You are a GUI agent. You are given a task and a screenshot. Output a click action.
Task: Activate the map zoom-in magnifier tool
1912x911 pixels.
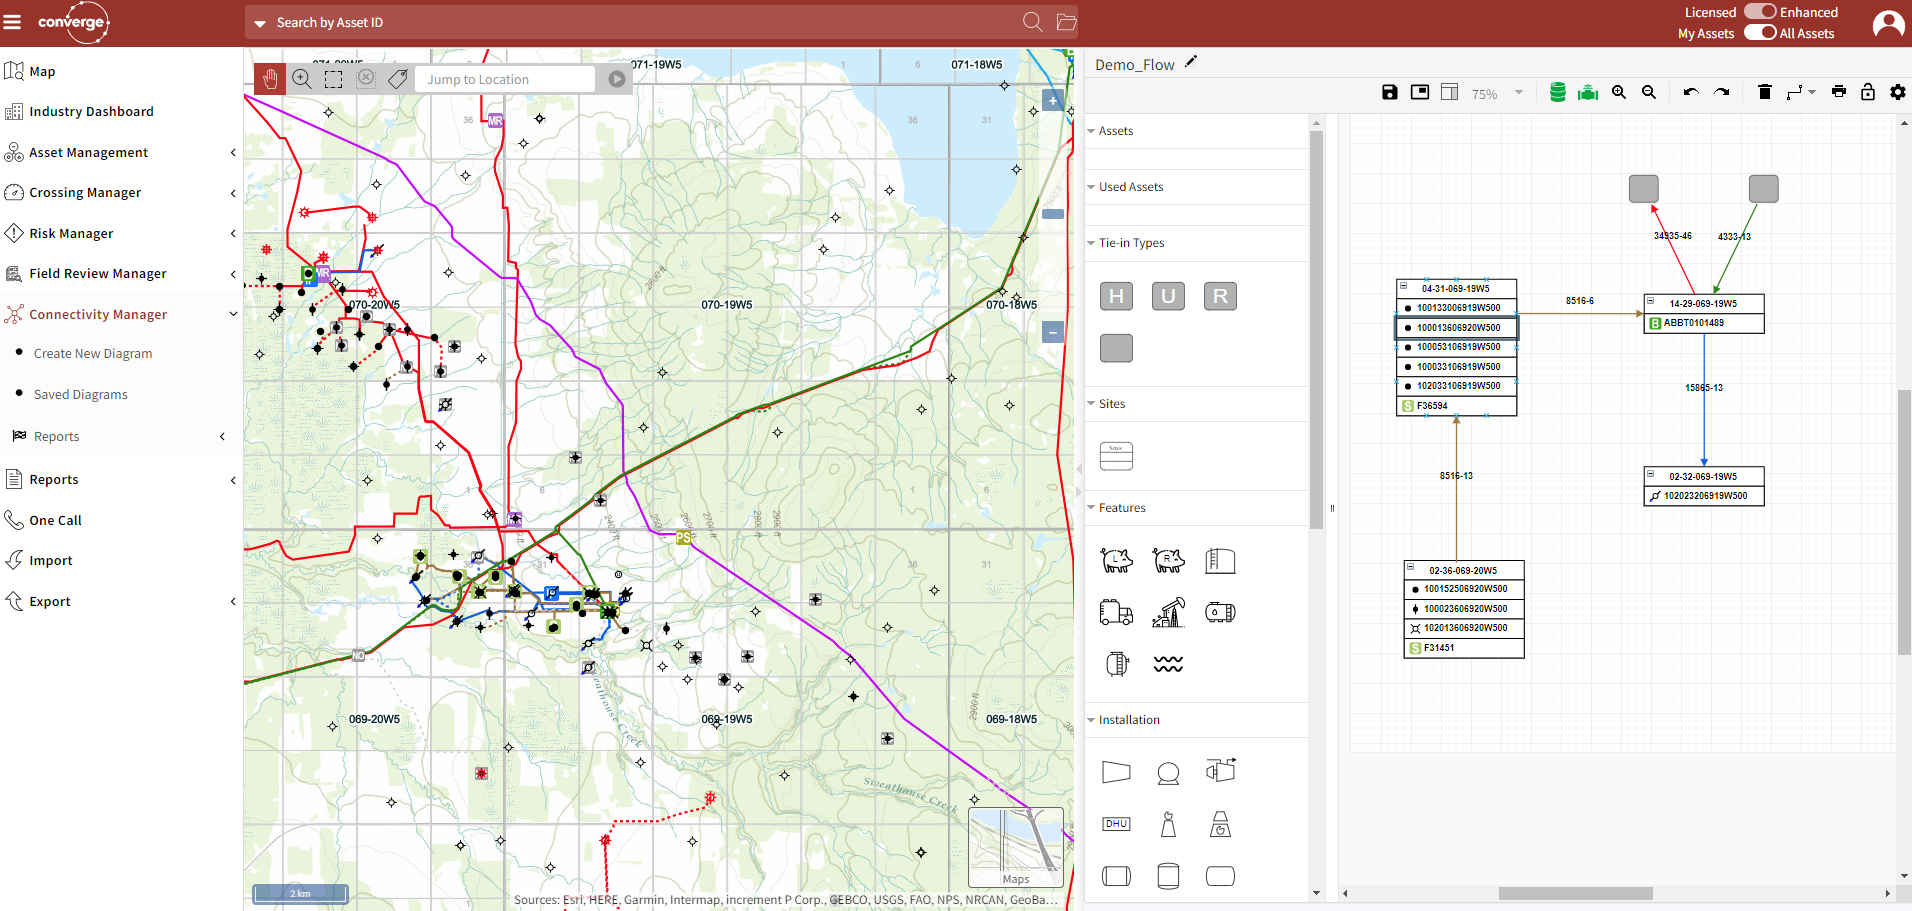[302, 79]
